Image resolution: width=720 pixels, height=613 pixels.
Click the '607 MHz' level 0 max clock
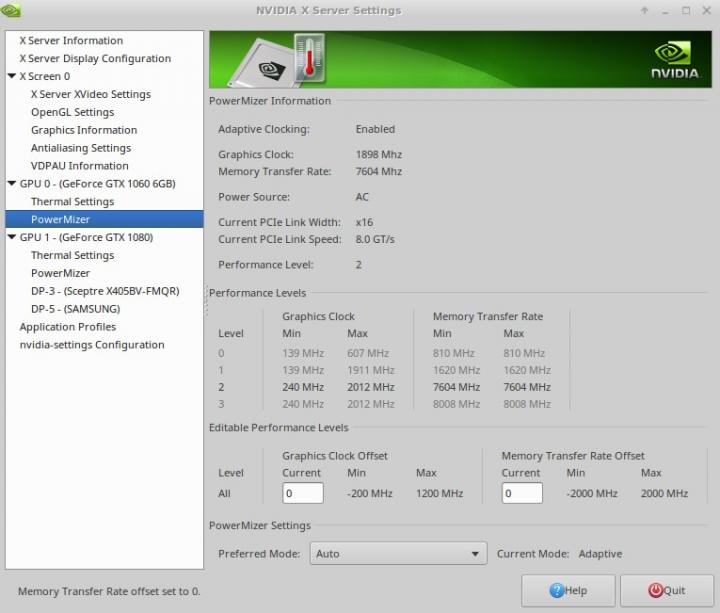(x=368, y=353)
